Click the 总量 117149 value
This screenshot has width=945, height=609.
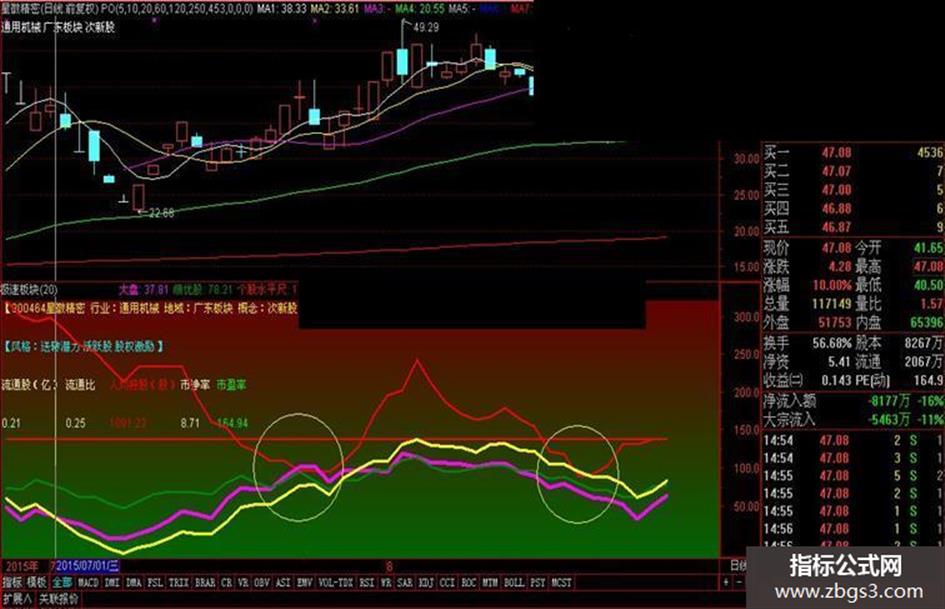click(x=832, y=303)
